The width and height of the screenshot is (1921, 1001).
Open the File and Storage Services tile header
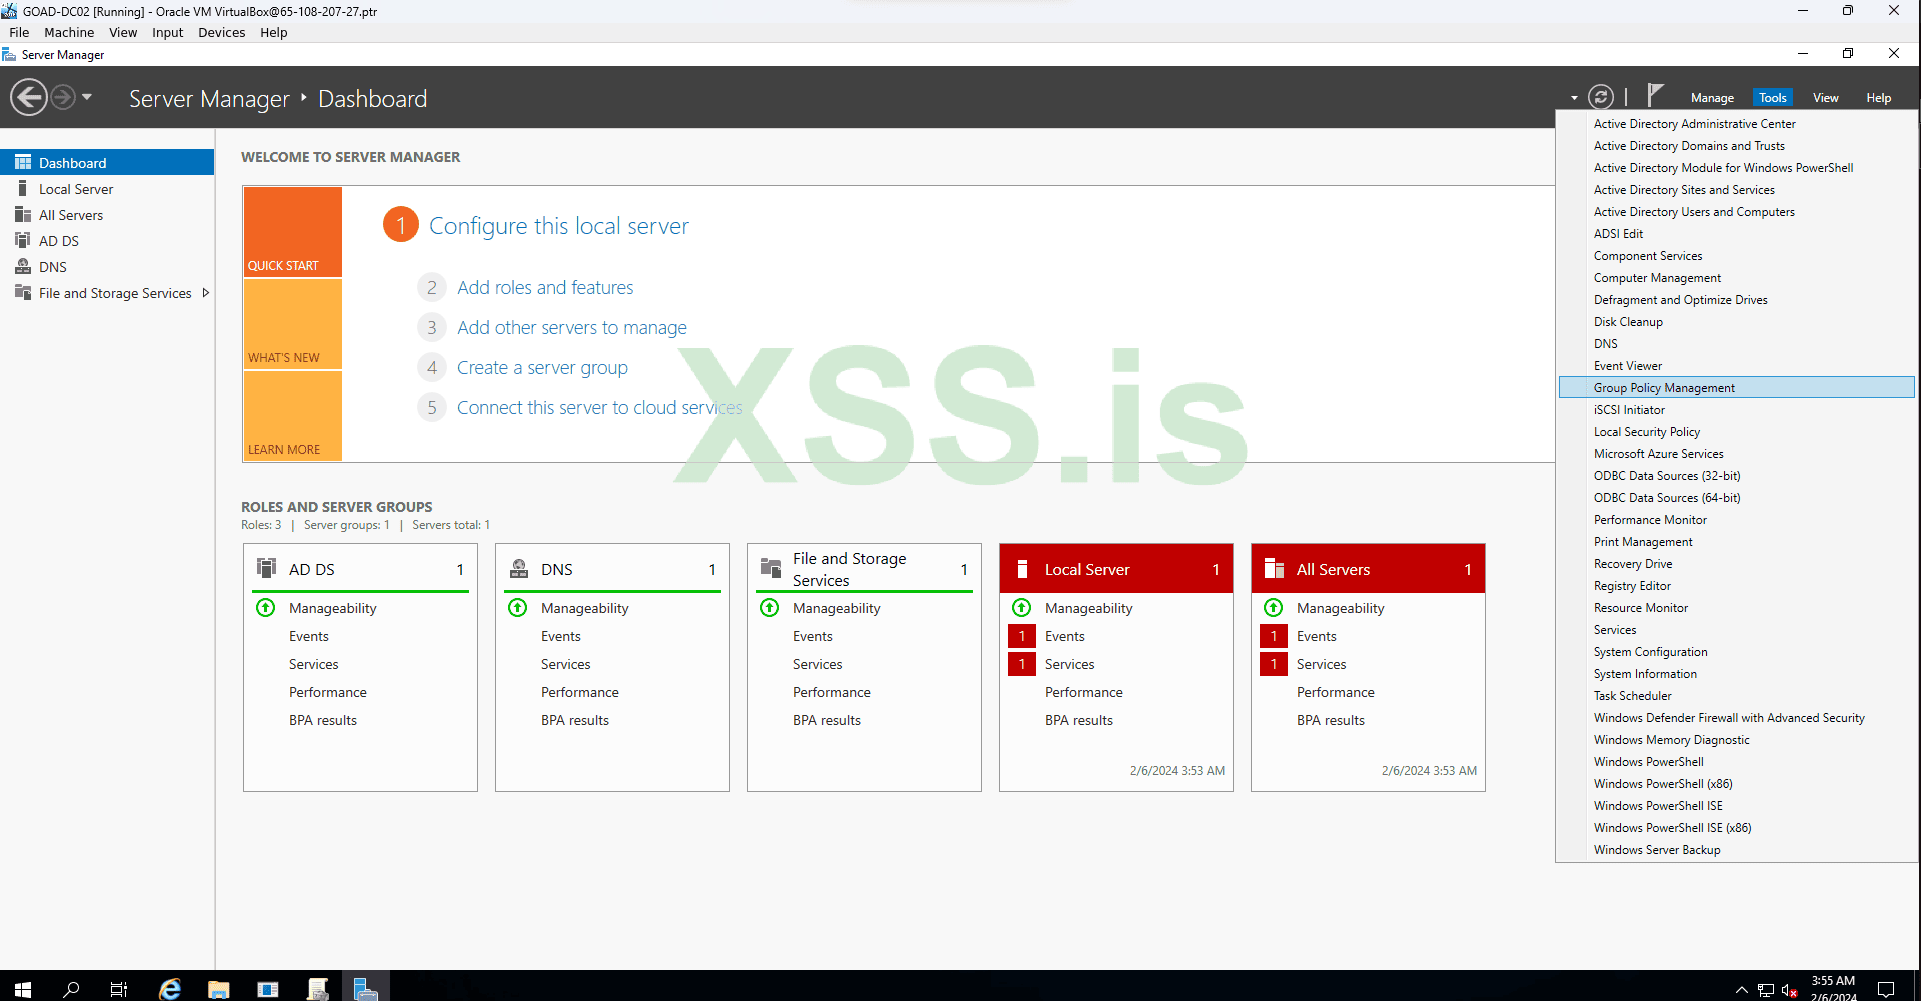(864, 569)
